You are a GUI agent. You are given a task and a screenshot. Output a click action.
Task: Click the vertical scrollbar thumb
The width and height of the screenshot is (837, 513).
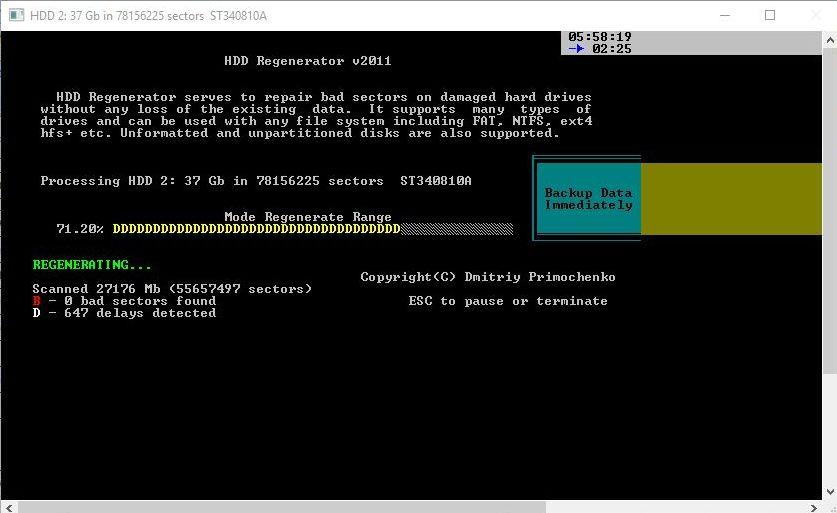(830, 211)
